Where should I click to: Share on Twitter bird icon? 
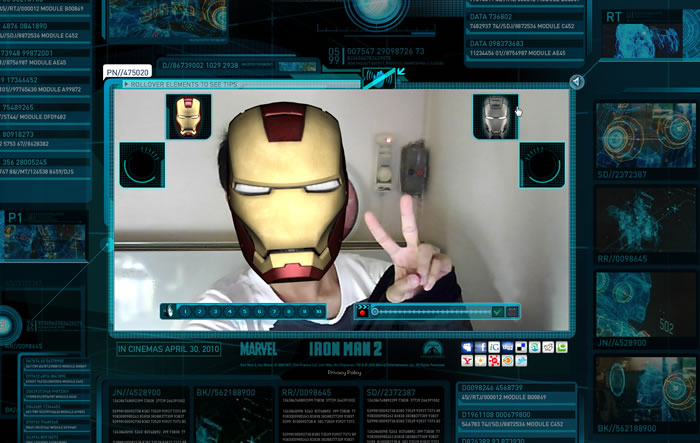tap(521, 361)
